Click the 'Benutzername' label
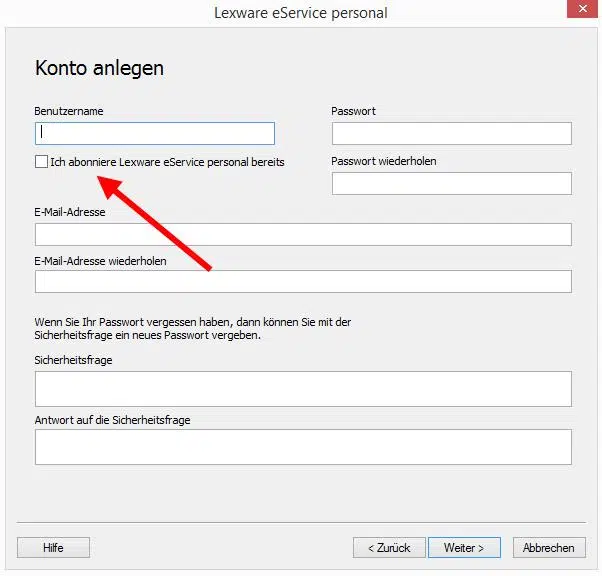Viewport: 602px width, 576px height. coord(69,111)
